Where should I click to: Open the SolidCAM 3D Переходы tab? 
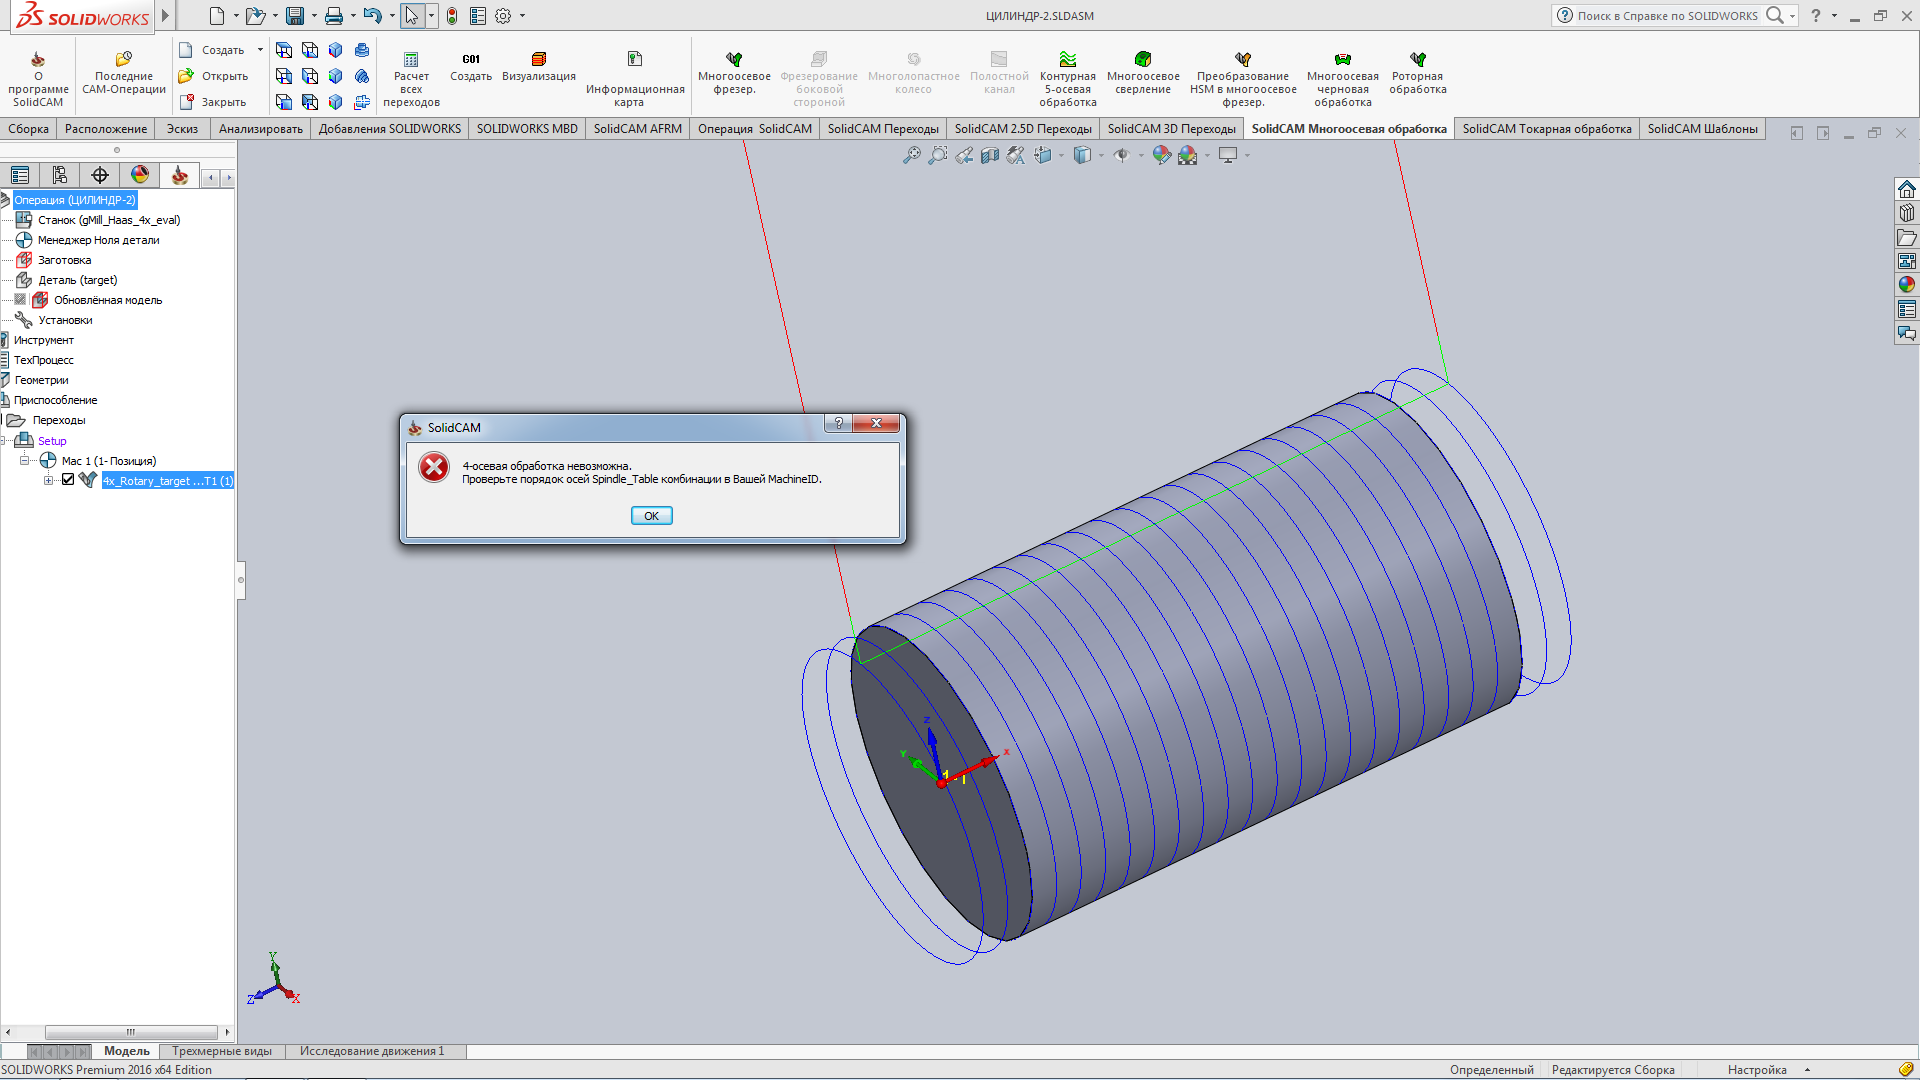pos(1171,129)
